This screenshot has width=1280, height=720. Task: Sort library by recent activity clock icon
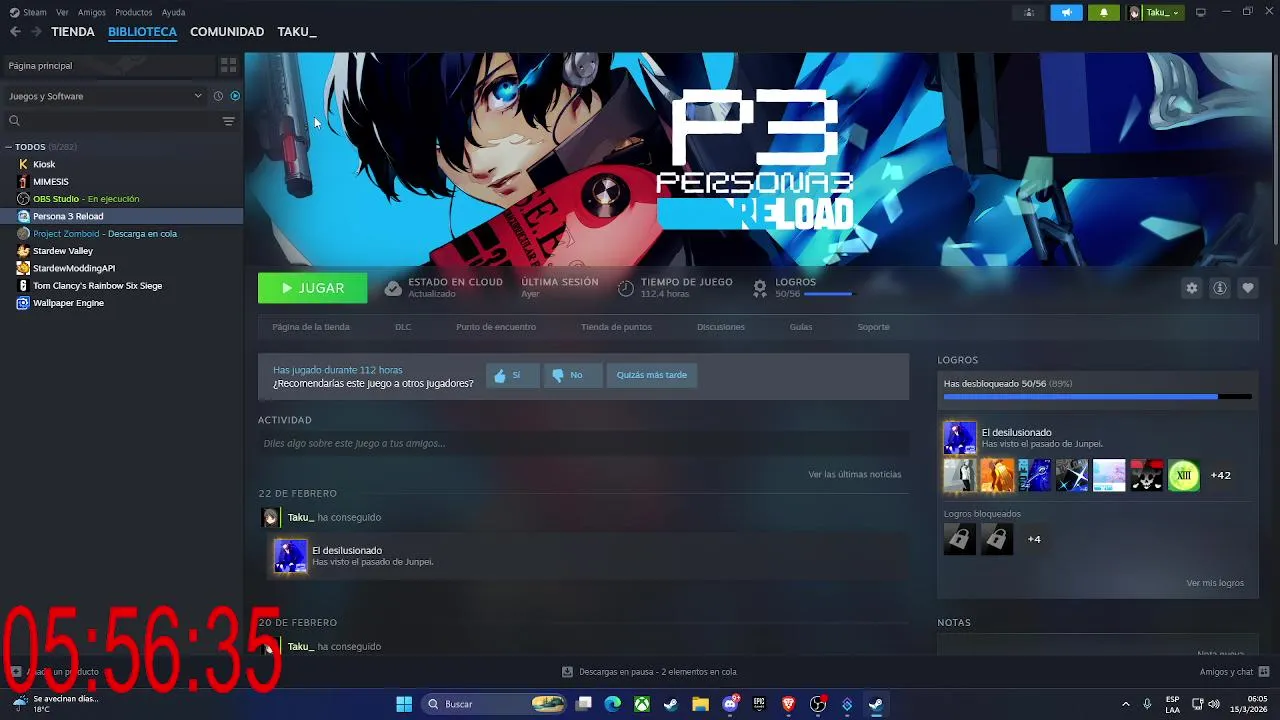point(218,96)
